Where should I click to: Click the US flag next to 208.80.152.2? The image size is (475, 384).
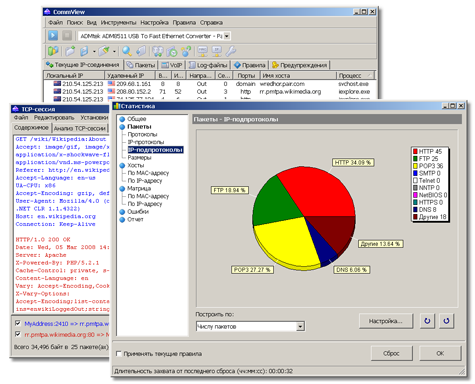111,91
